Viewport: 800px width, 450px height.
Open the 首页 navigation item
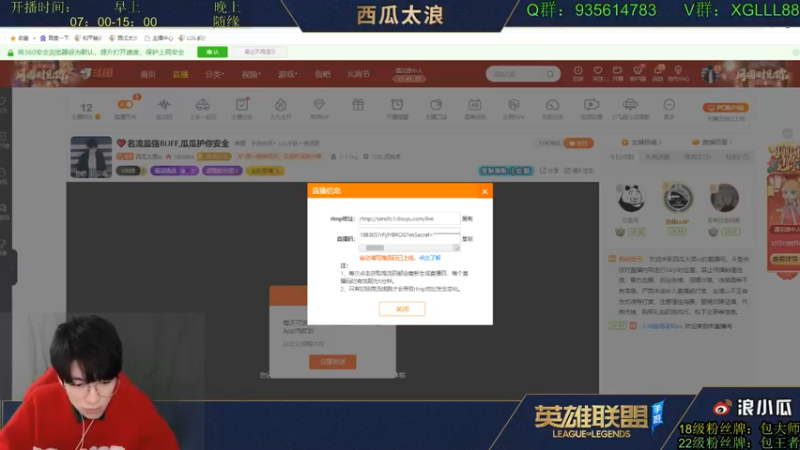click(x=148, y=74)
